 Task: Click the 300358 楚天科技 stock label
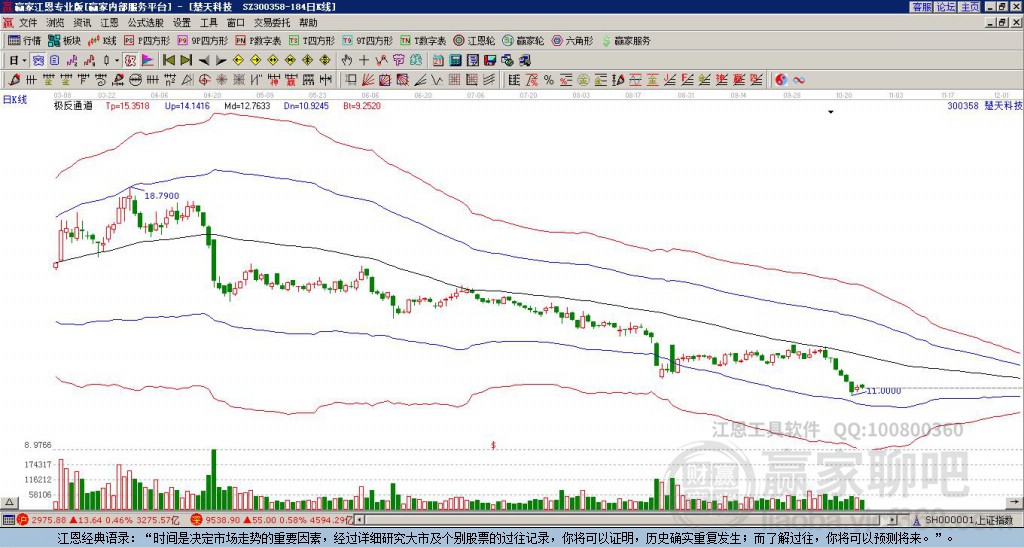click(x=985, y=106)
